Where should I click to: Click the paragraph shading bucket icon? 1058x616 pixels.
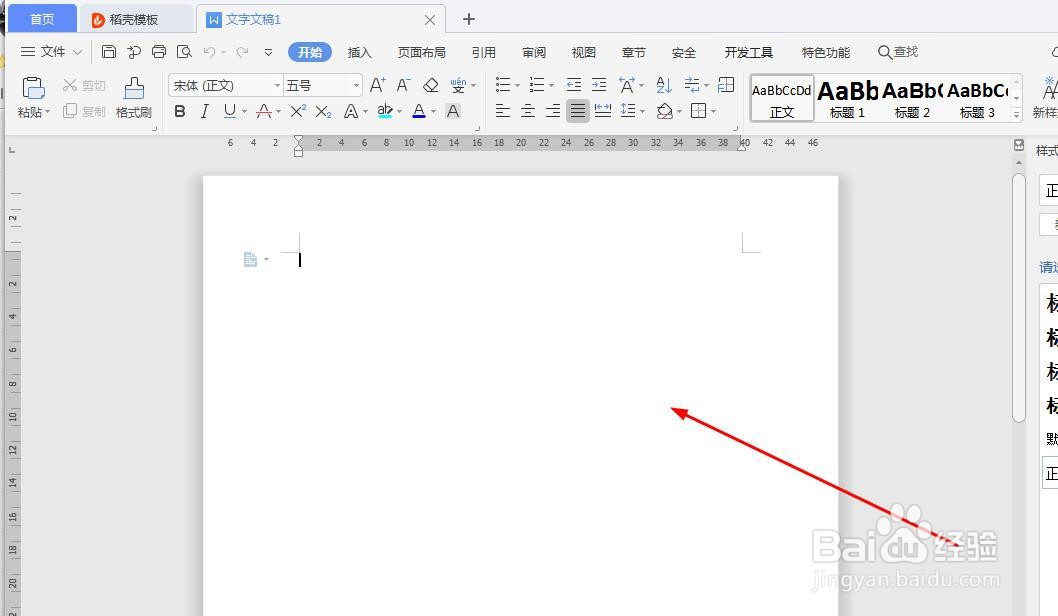pyautogui.click(x=665, y=111)
